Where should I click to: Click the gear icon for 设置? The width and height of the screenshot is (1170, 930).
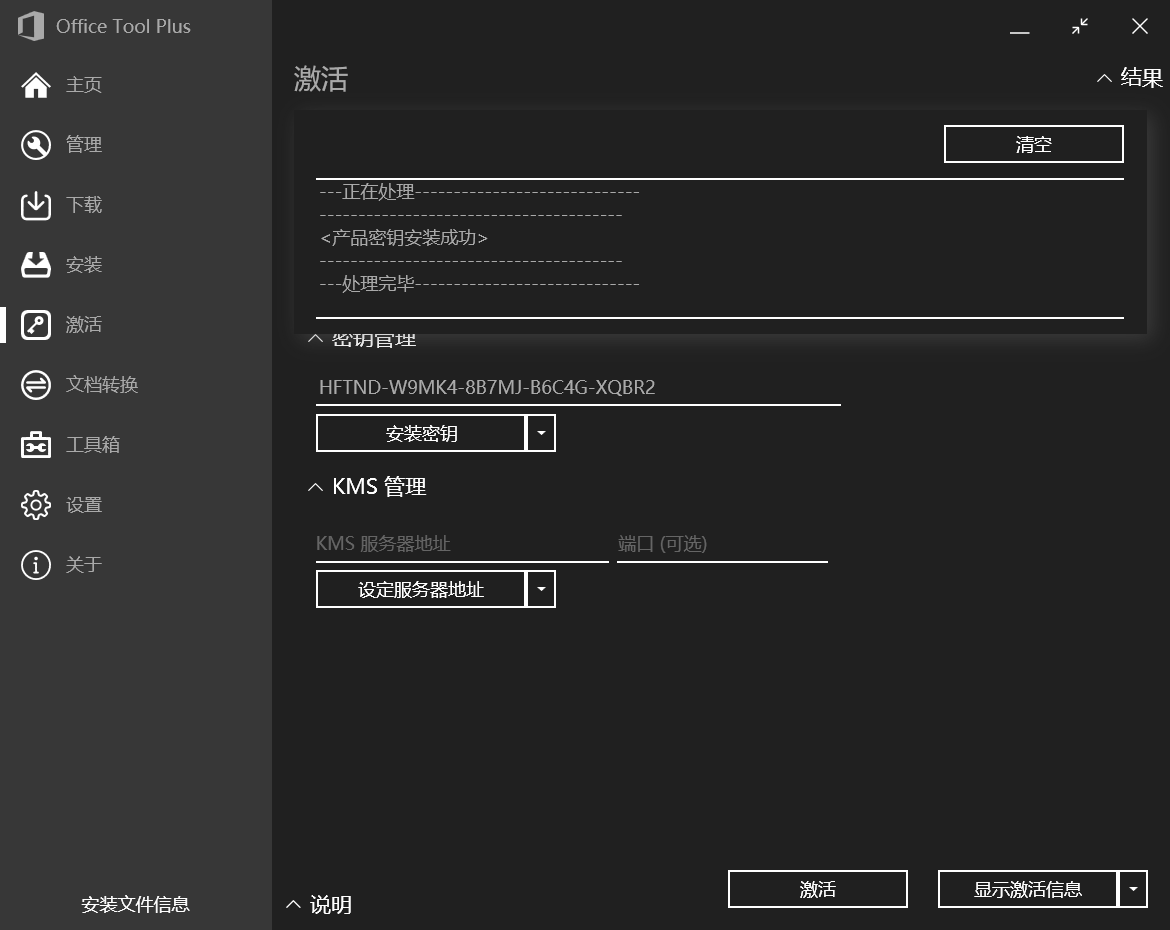point(36,505)
